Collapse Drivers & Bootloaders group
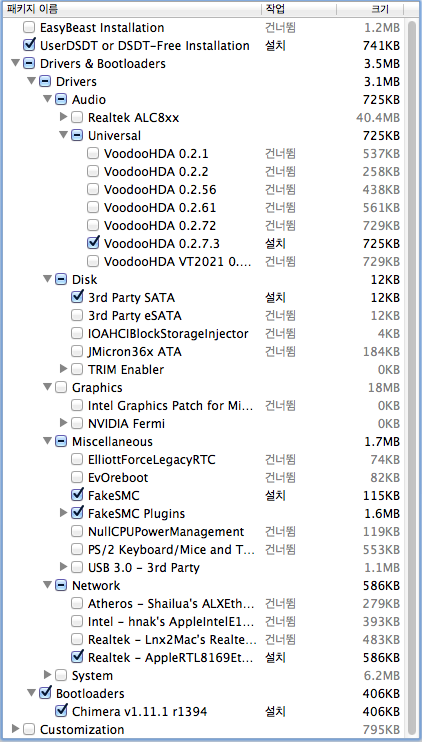This screenshot has width=422, height=742. pyautogui.click(x=16, y=63)
